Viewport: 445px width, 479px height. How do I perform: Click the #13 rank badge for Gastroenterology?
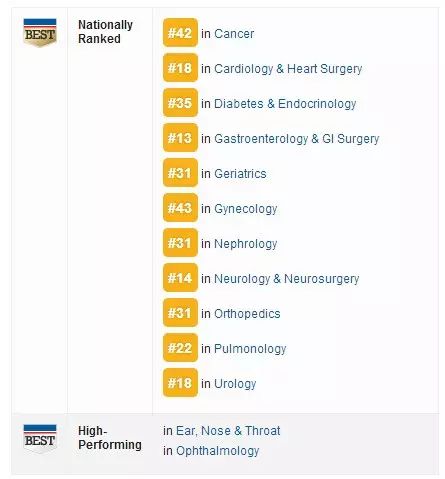click(x=180, y=138)
